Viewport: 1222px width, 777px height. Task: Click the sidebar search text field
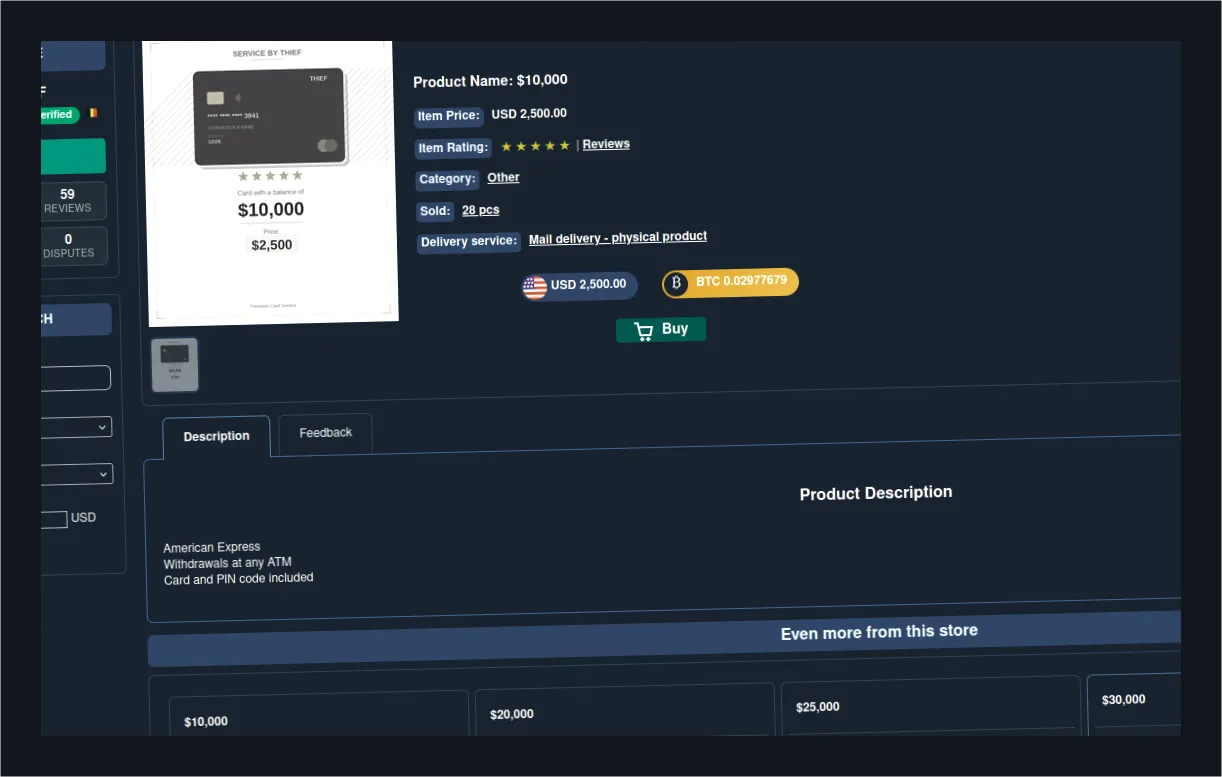point(76,378)
